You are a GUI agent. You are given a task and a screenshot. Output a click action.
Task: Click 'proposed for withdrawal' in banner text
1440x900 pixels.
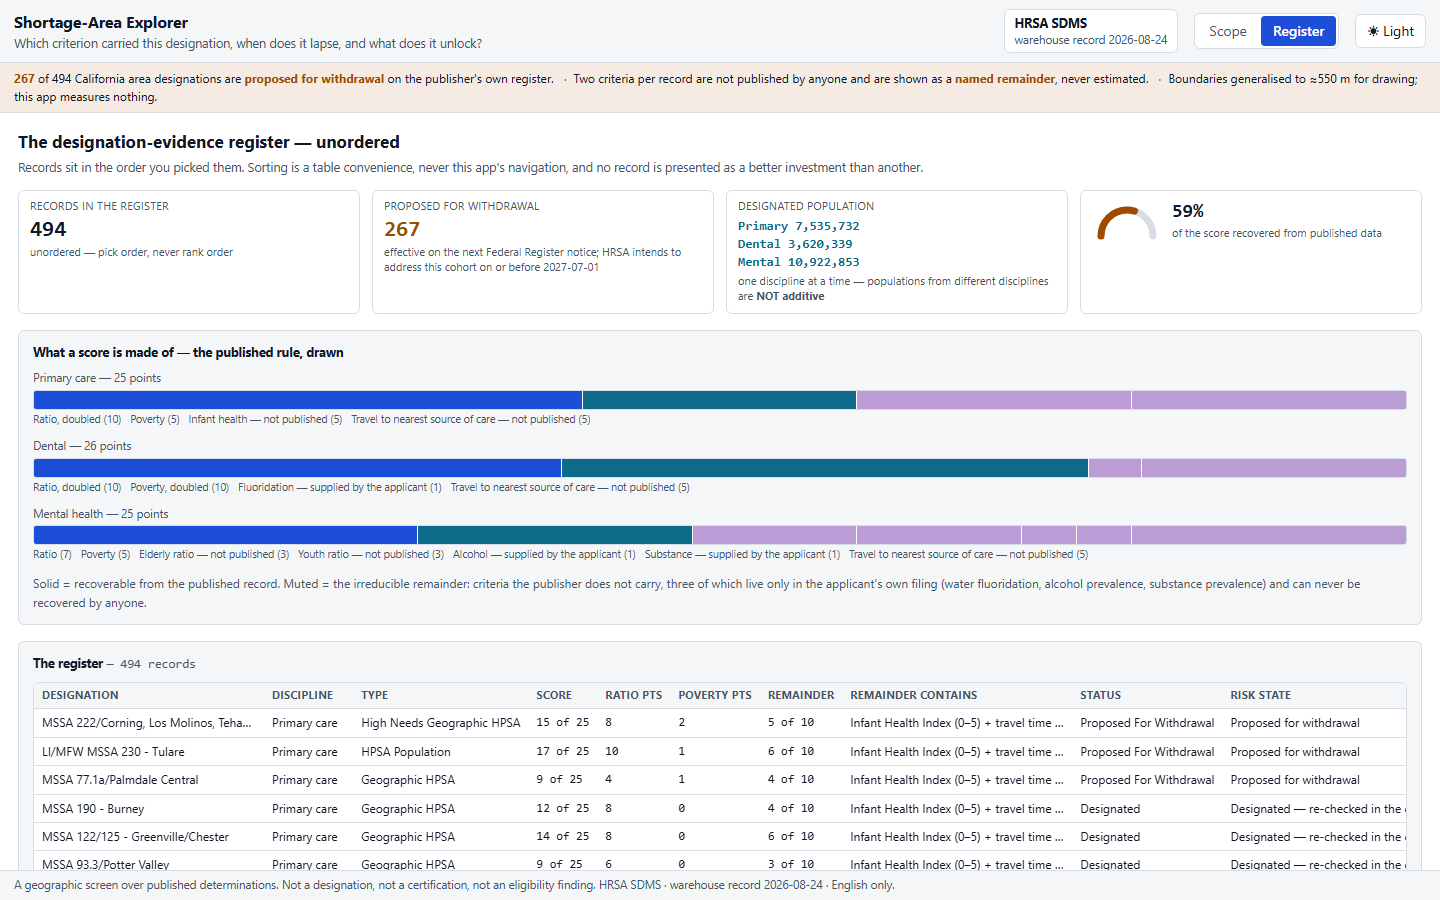click(x=314, y=79)
